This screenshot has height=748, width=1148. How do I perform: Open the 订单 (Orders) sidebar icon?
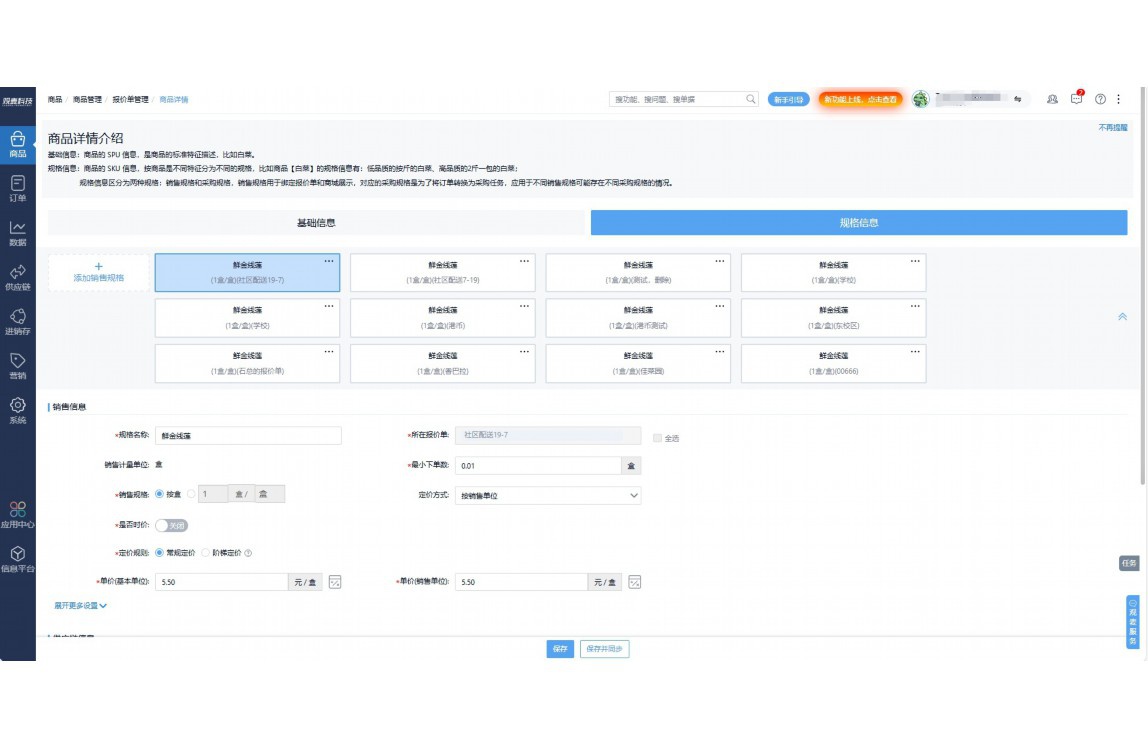17,187
